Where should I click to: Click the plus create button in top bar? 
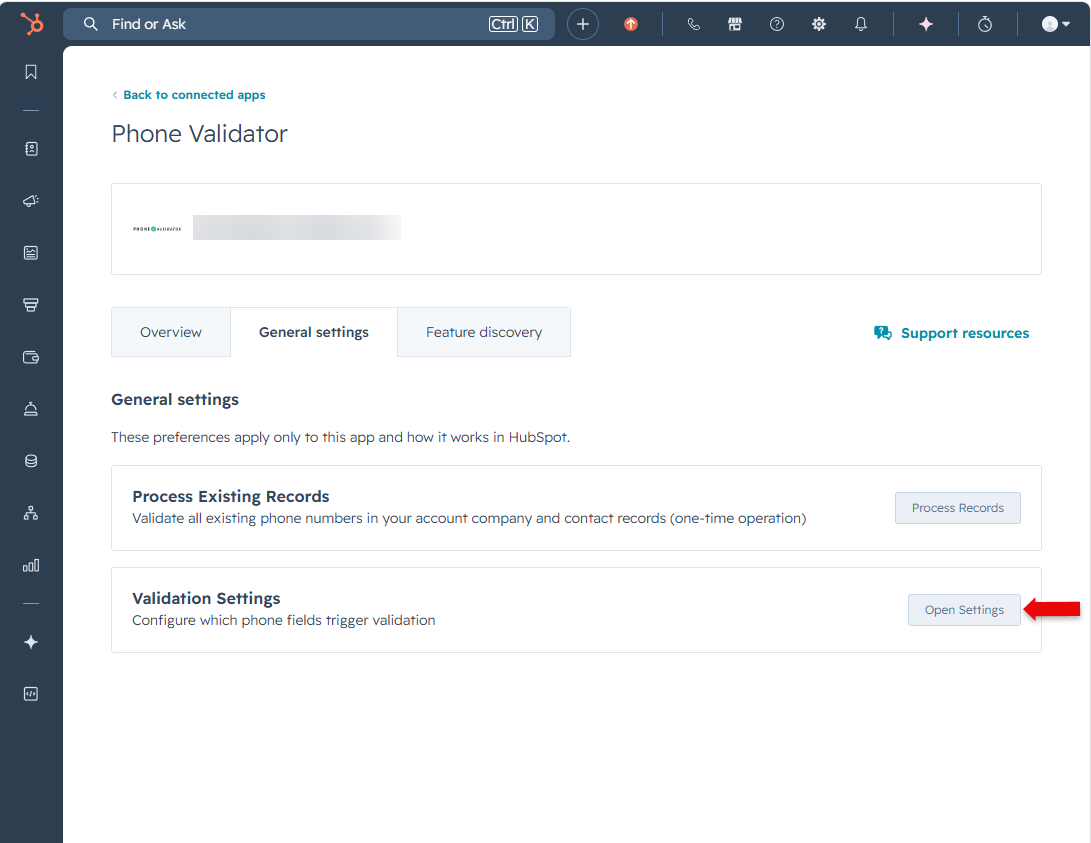(x=582, y=24)
